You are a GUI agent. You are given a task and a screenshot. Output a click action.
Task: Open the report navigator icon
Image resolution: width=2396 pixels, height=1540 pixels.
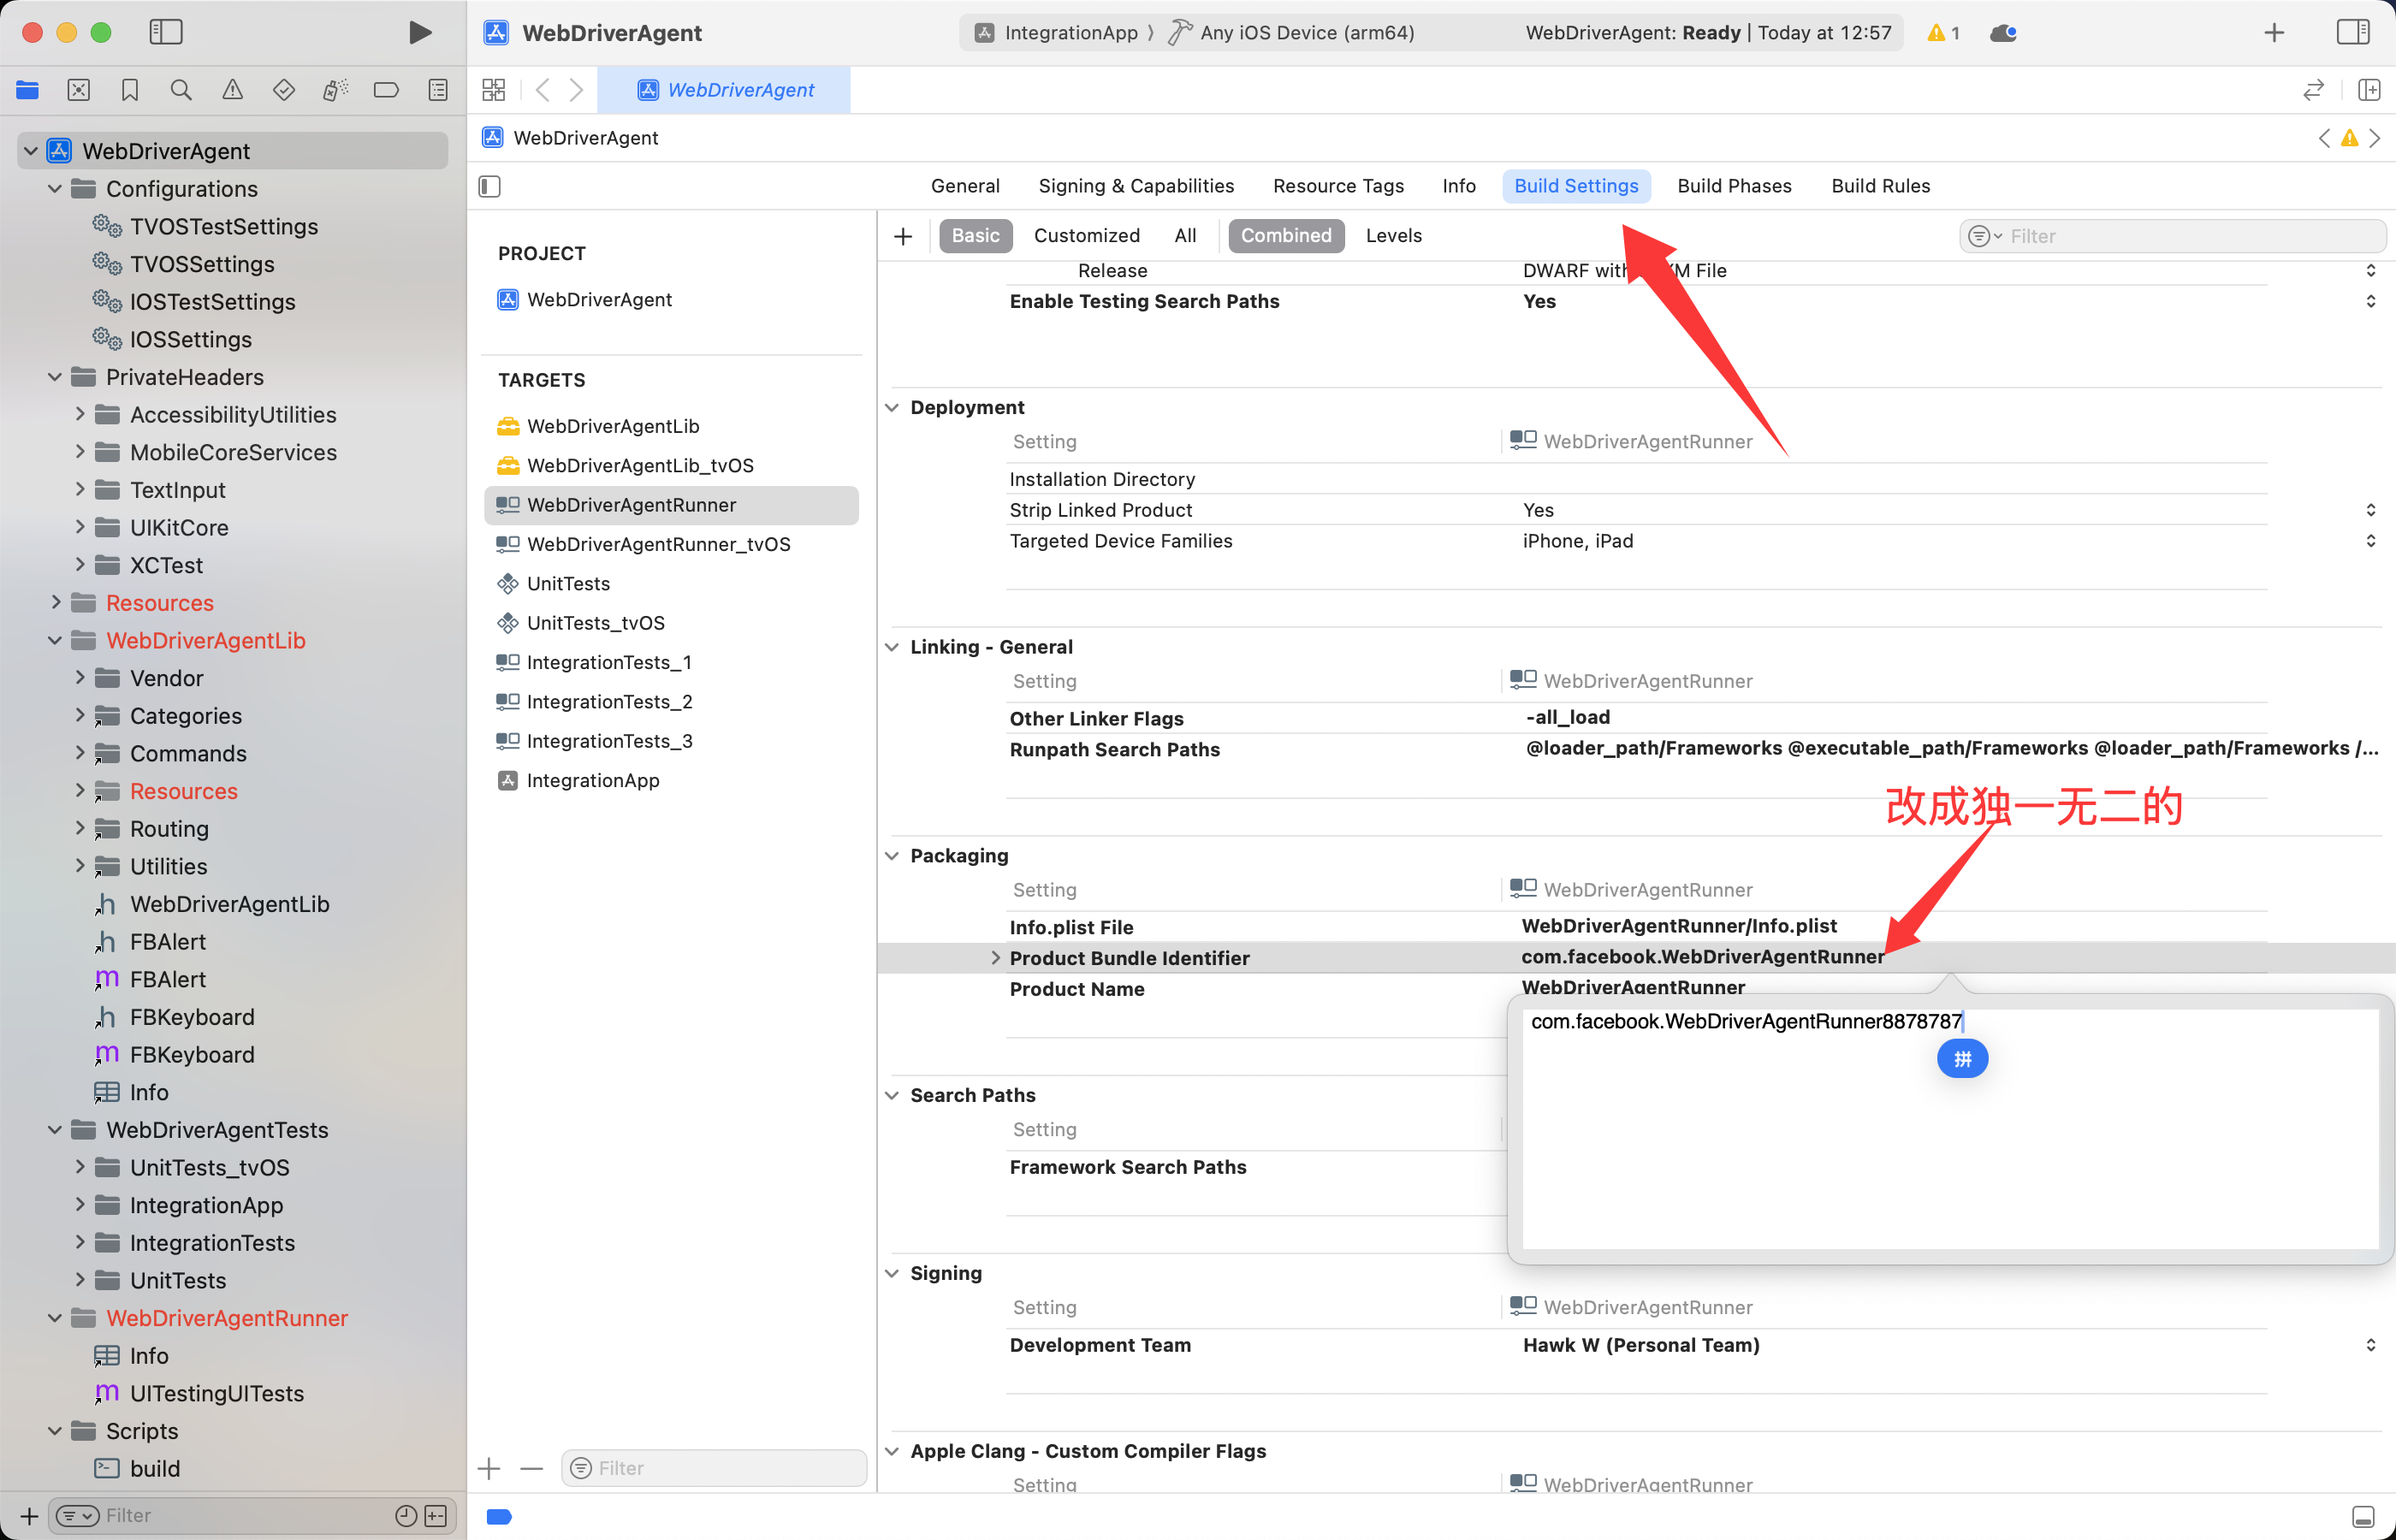pos(438,91)
